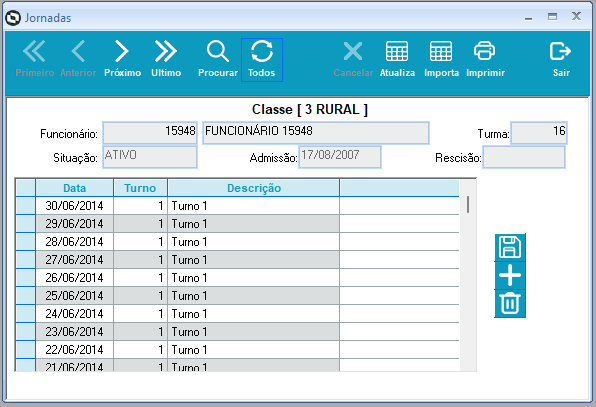Viewport: 596px width, 407px height.
Task: Click the Jornadas window logo icon
Action: pyautogui.click(x=13, y=18)
